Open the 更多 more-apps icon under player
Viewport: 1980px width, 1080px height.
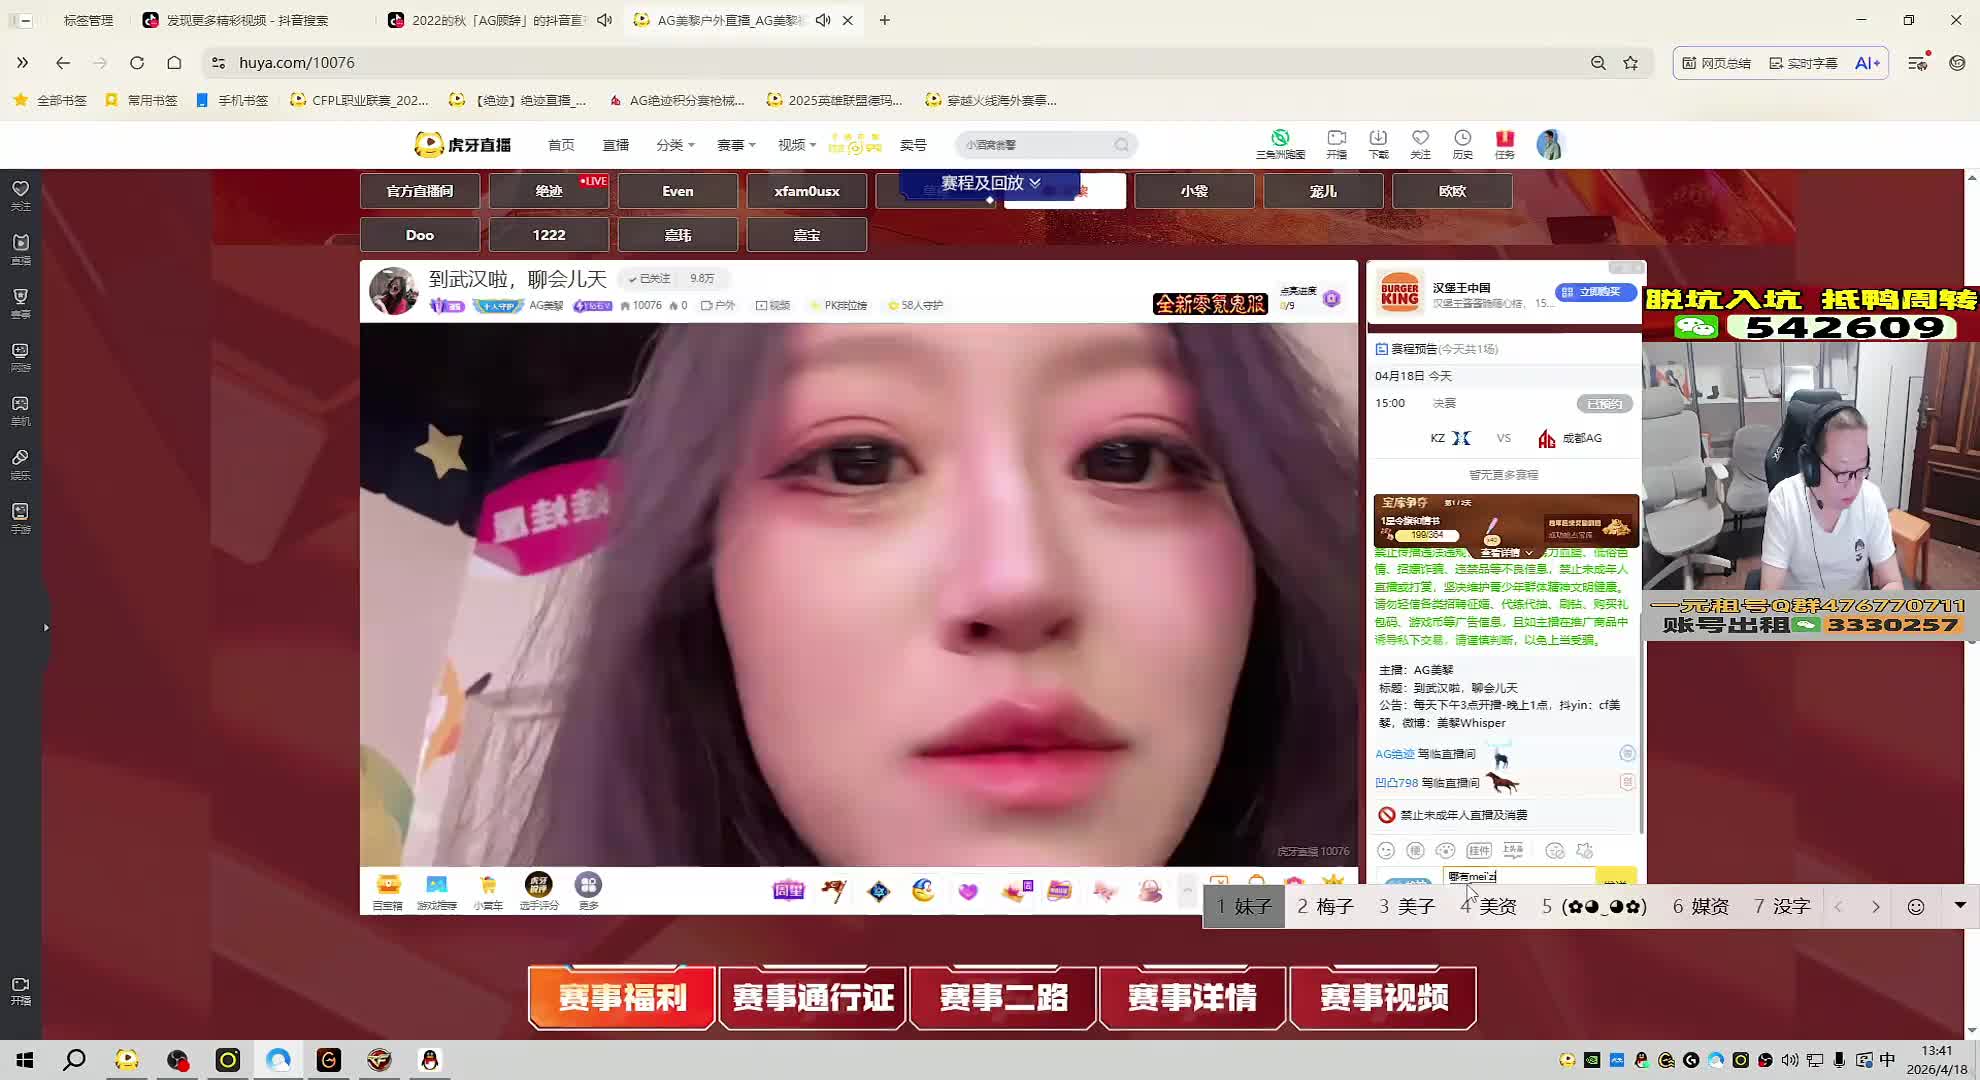coord(588,889)
